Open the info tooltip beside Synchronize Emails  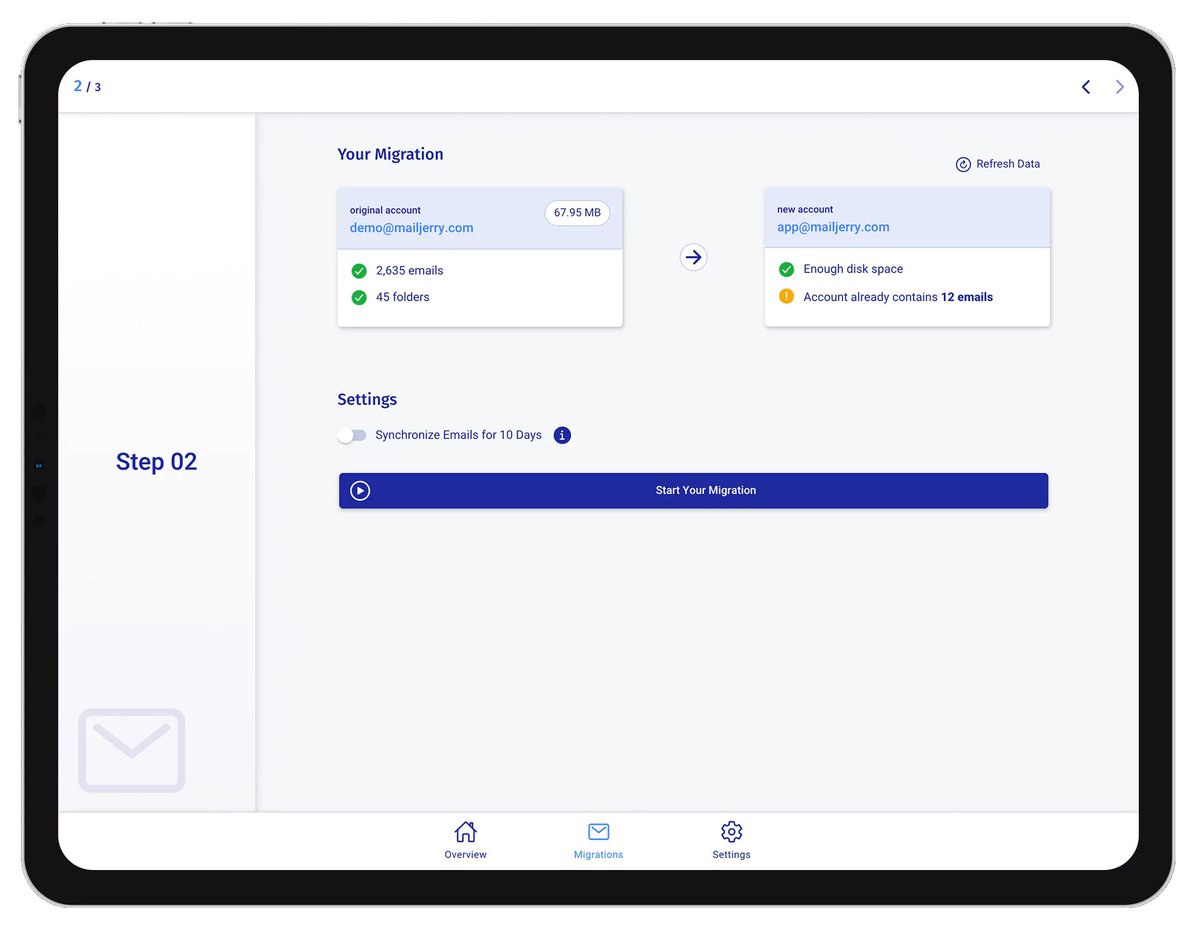(562, 435)
